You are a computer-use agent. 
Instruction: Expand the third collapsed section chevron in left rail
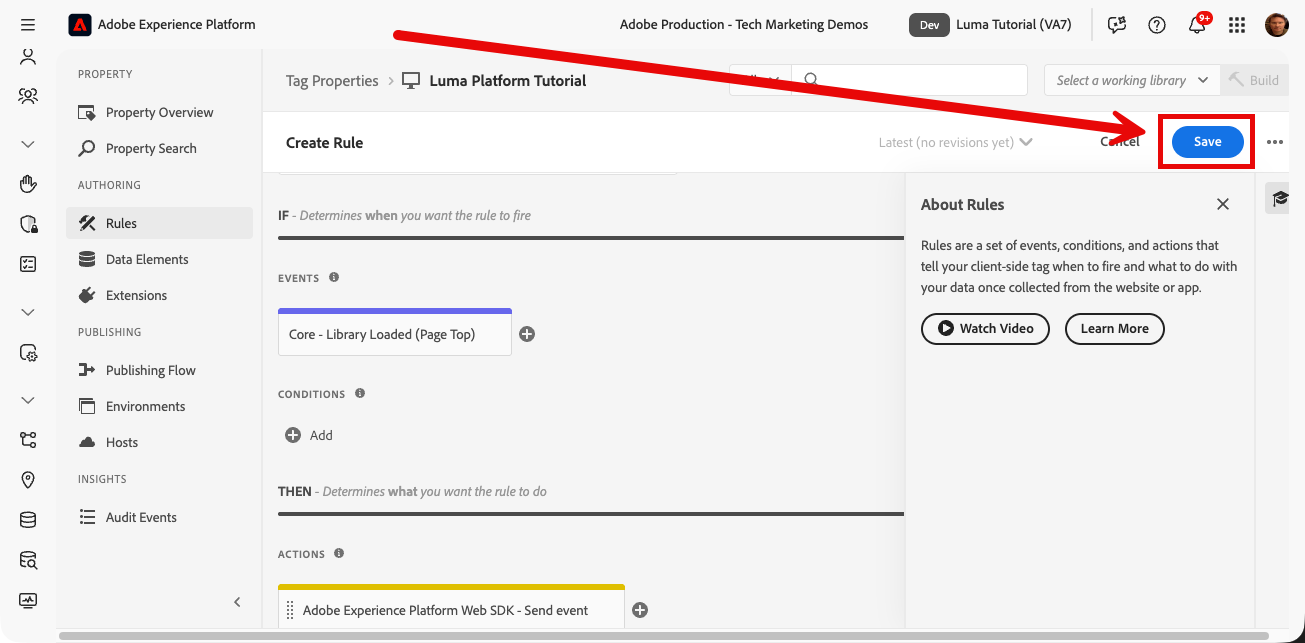pyautogui.click(x=28, y=400)
